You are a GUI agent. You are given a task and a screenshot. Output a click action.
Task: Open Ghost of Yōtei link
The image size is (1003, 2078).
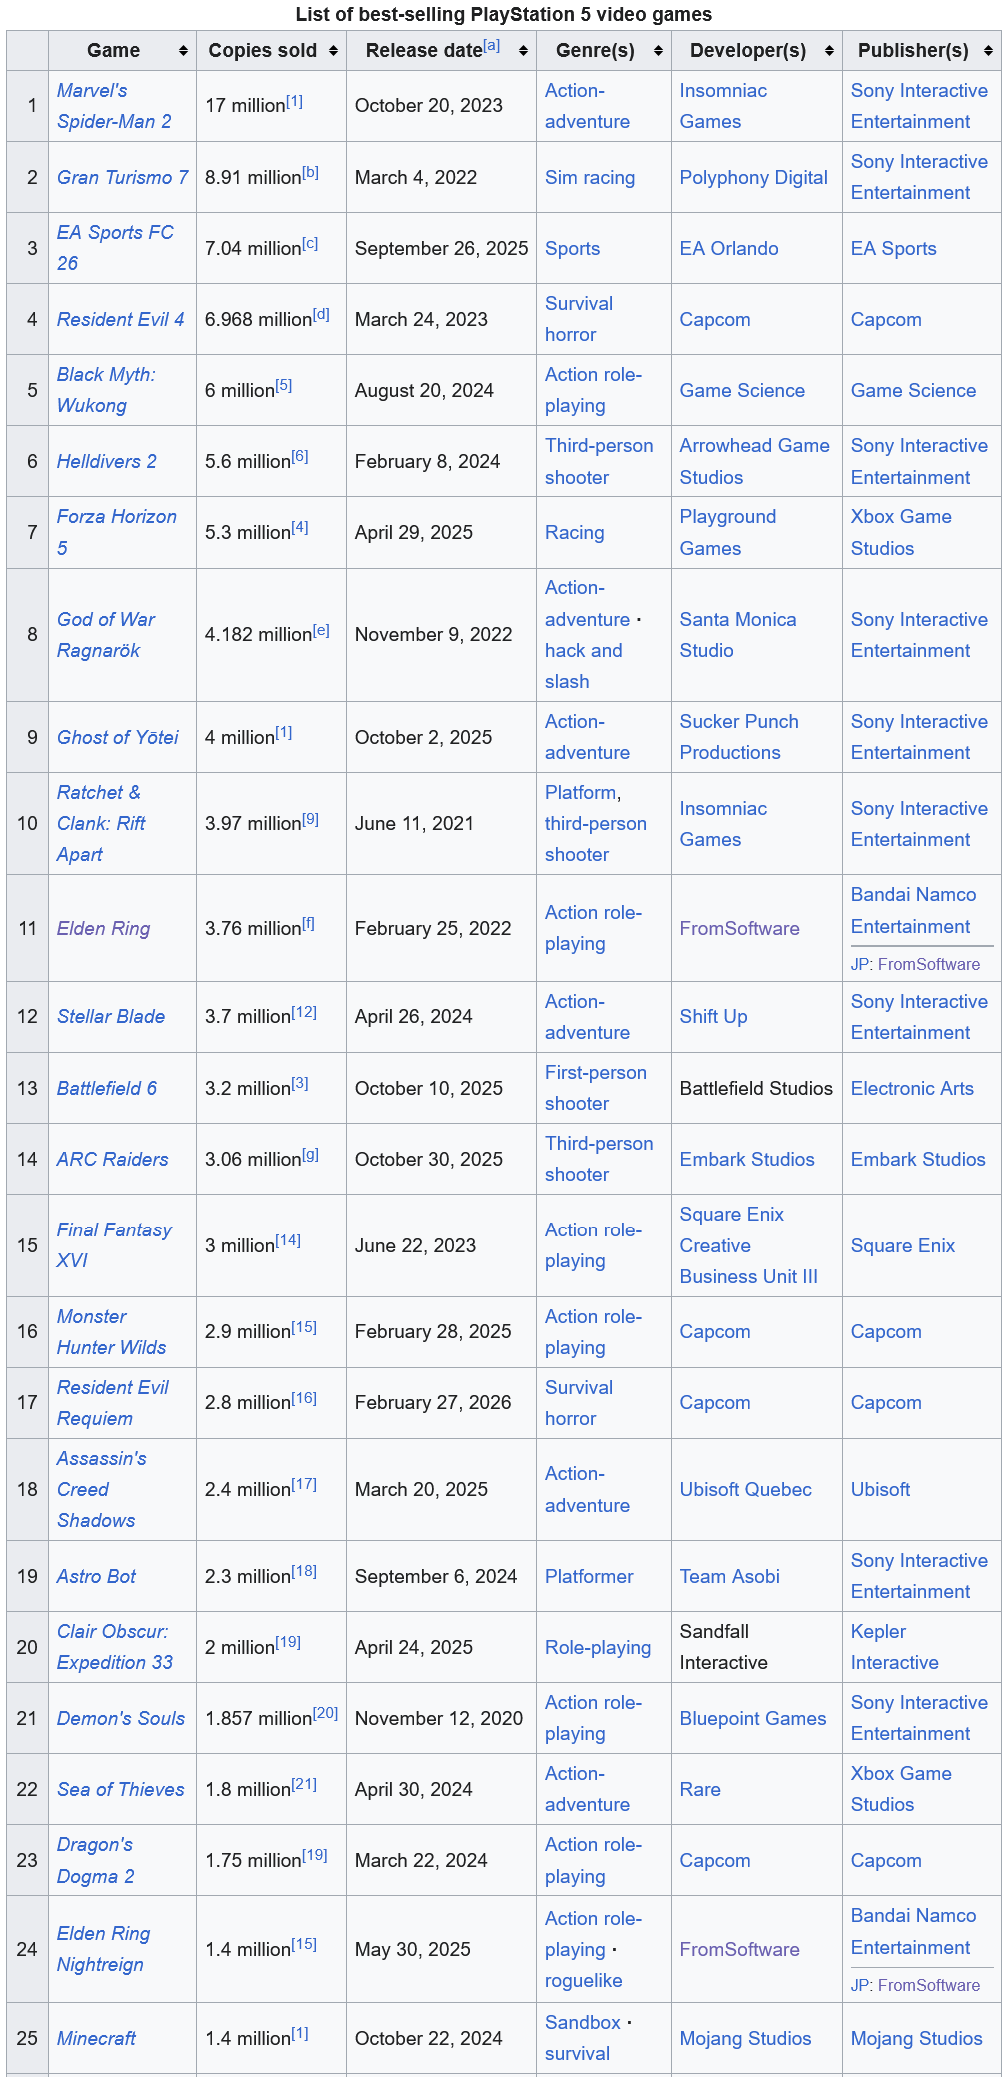click(117, 737)
